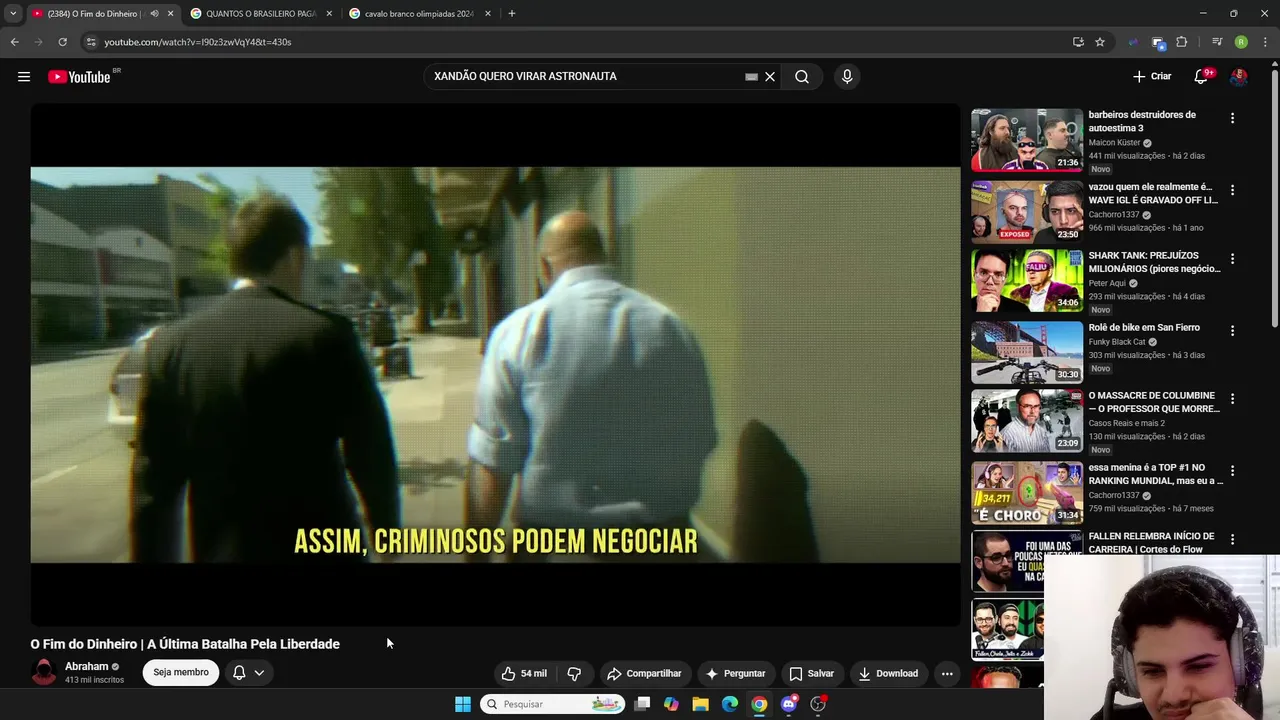The width and height of the screenshot is (1280, 720).
Task: Open menu for barbeiros destruidores de autoestima 3
Action: pos(1232,118)
